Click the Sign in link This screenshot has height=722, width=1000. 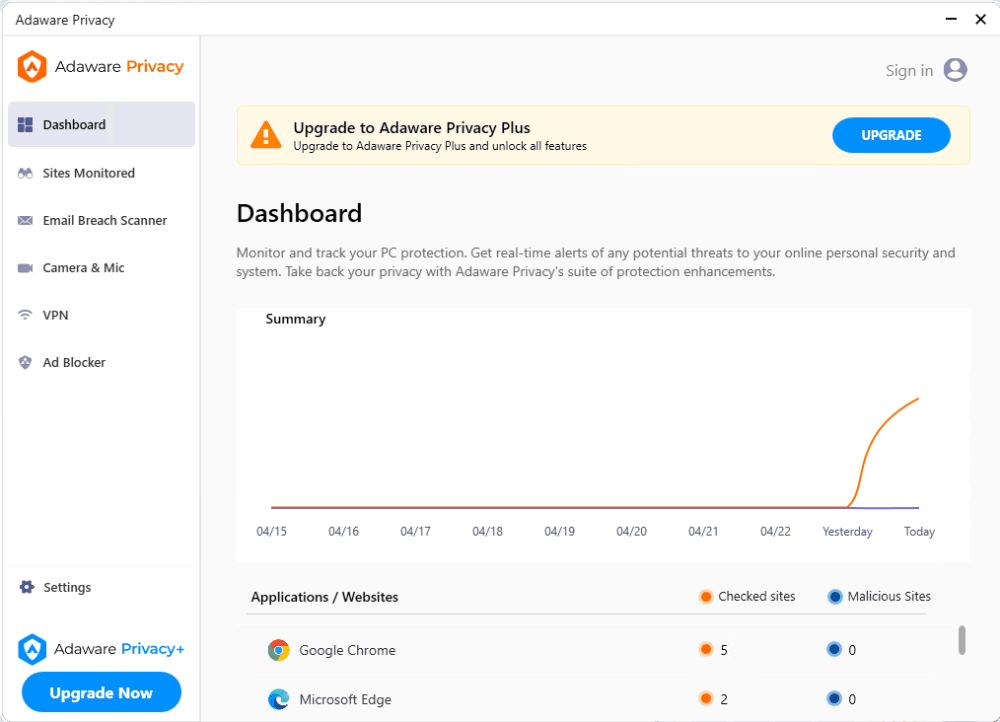point(909,71)
